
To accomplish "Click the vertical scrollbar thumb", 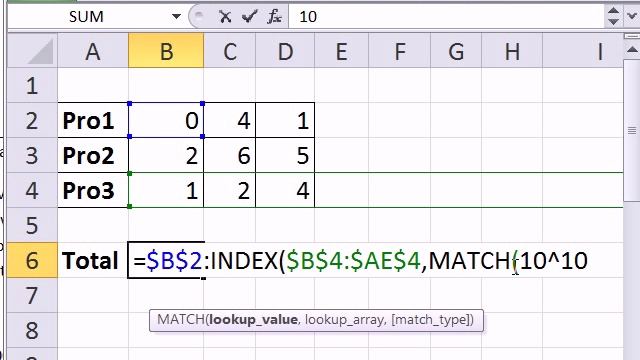I will click(632, 131).
